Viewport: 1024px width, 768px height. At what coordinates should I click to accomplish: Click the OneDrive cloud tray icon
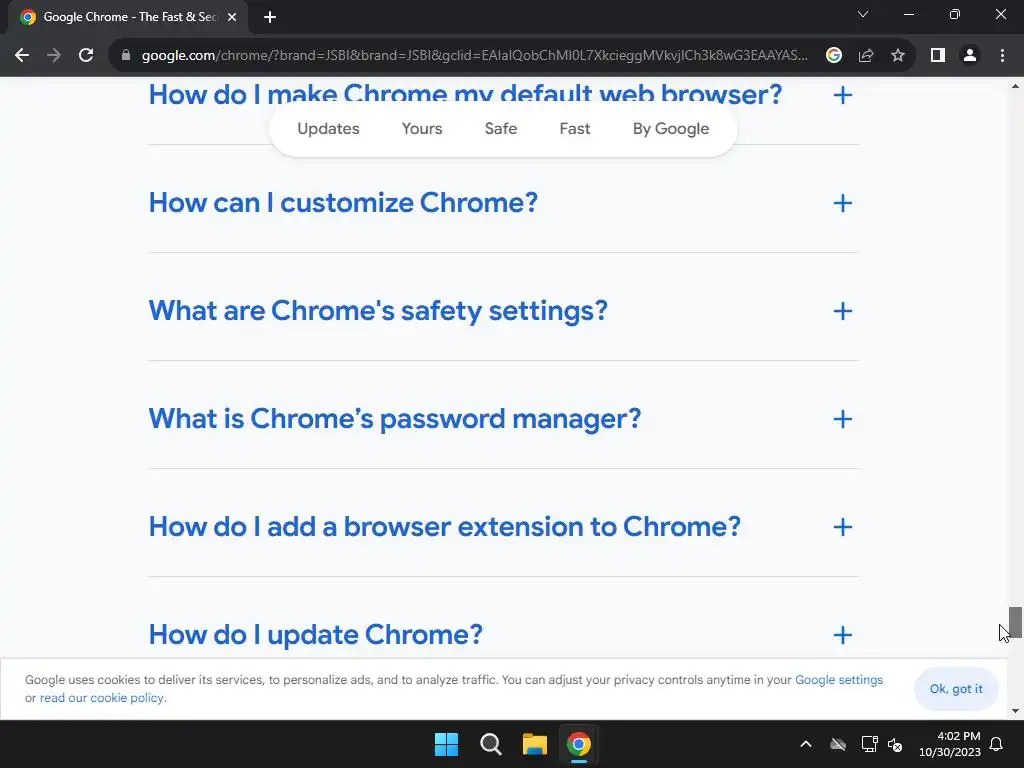838,744
